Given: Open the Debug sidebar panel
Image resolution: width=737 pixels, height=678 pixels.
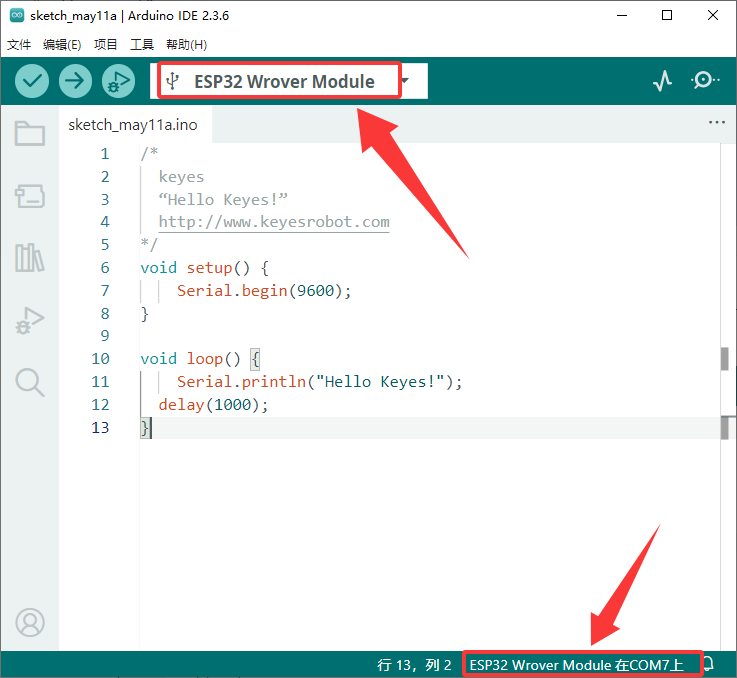Looking at the screenshot, I should coord(30,321).
